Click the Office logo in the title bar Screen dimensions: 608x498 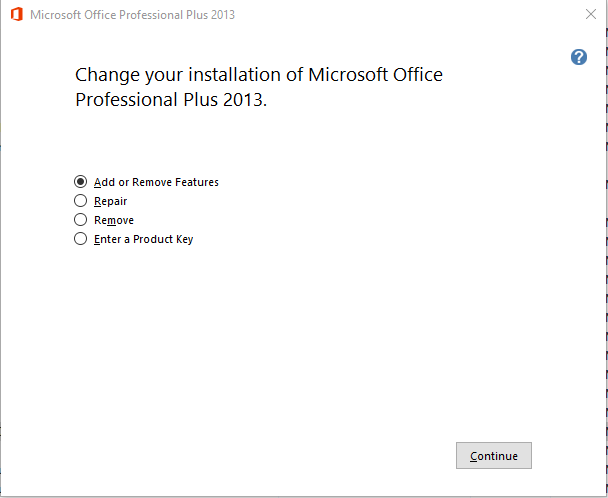(16, 15)
